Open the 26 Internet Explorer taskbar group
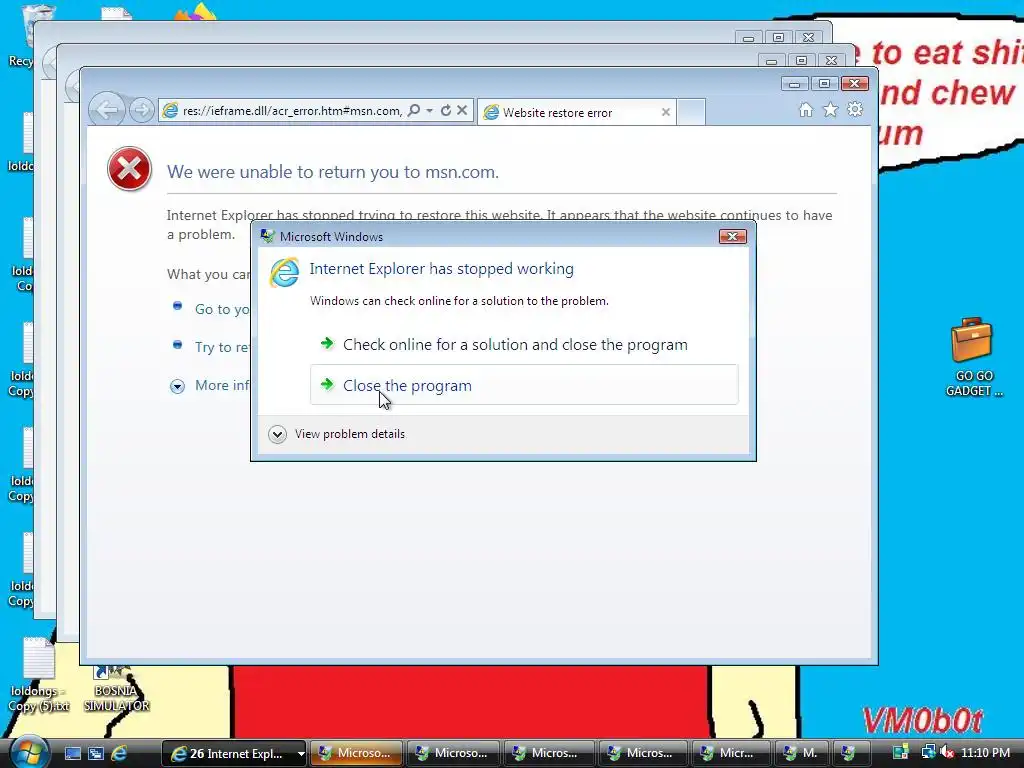Image resolution: width=1024 pixels, height=768 pixels. point(234,754)
